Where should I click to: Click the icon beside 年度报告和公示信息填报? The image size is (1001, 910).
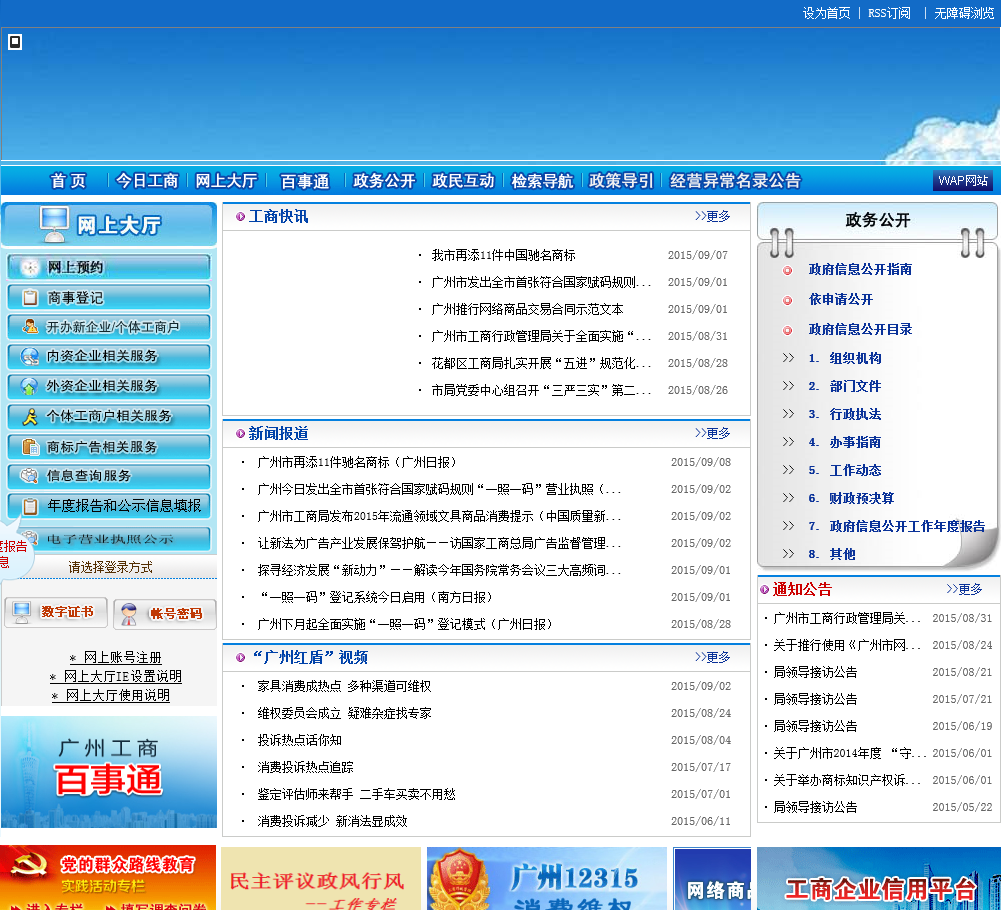pyautogui.click(x=29, y=506)
